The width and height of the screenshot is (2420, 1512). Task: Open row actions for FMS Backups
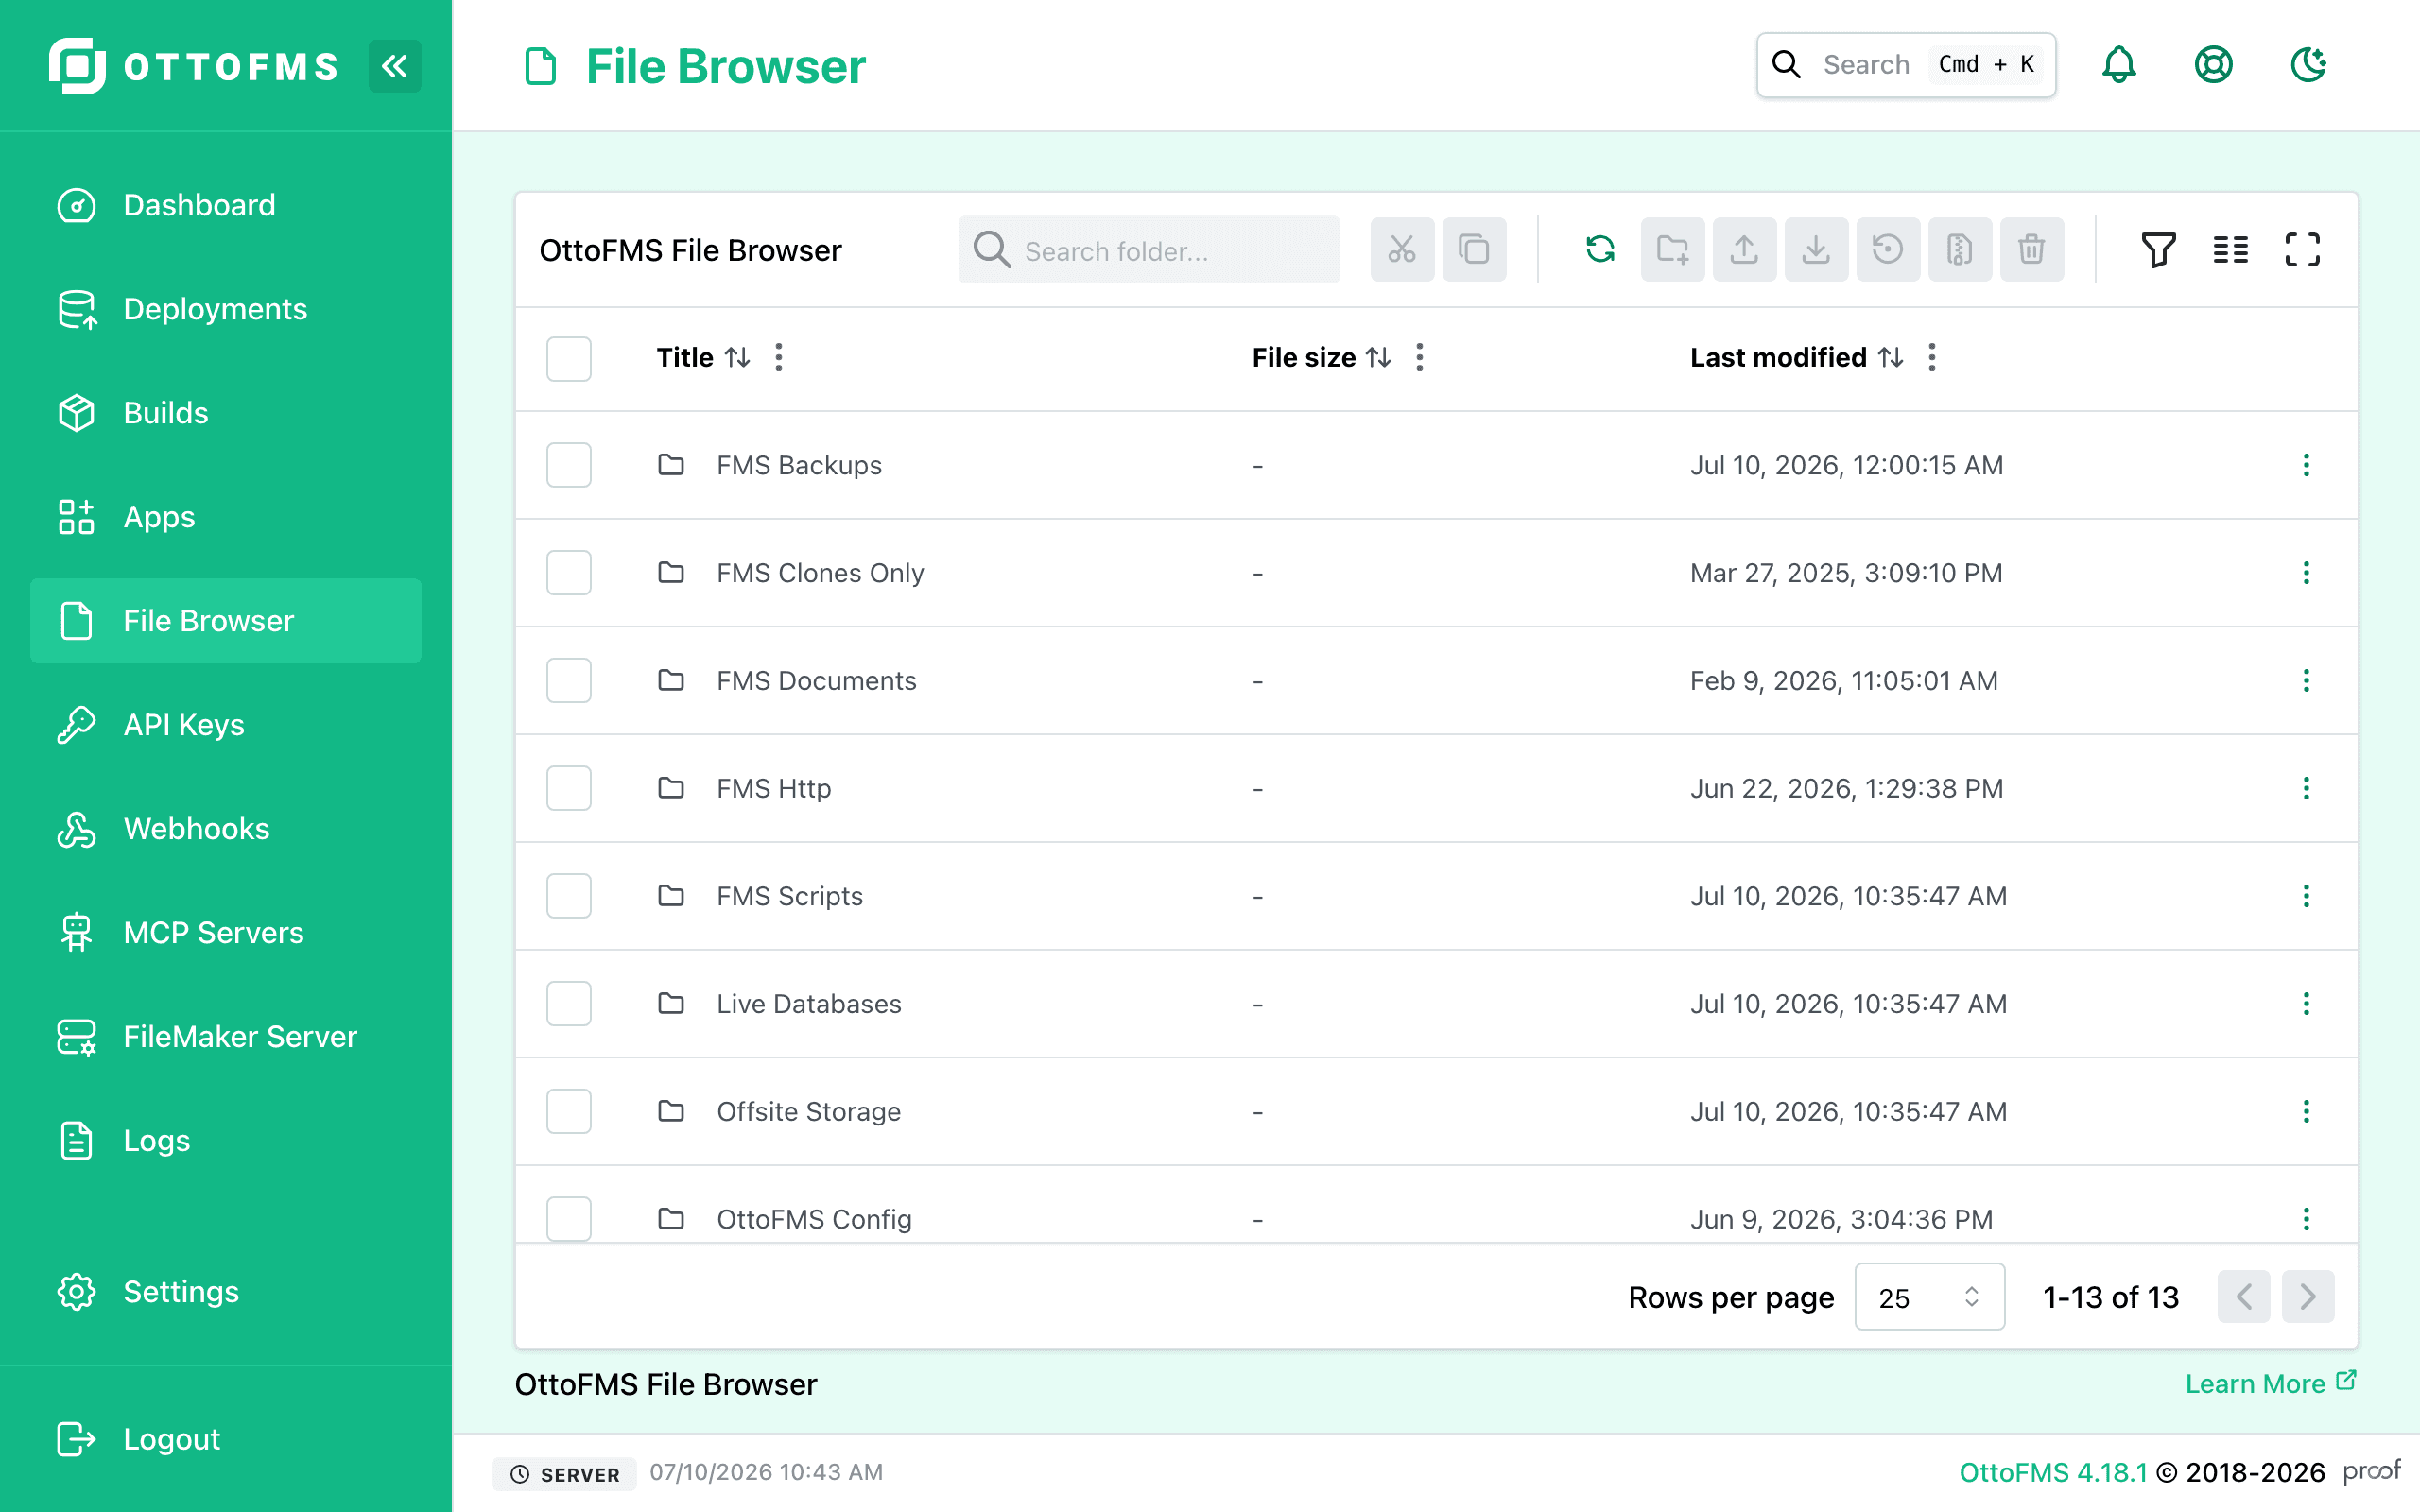coord(2306,465)
